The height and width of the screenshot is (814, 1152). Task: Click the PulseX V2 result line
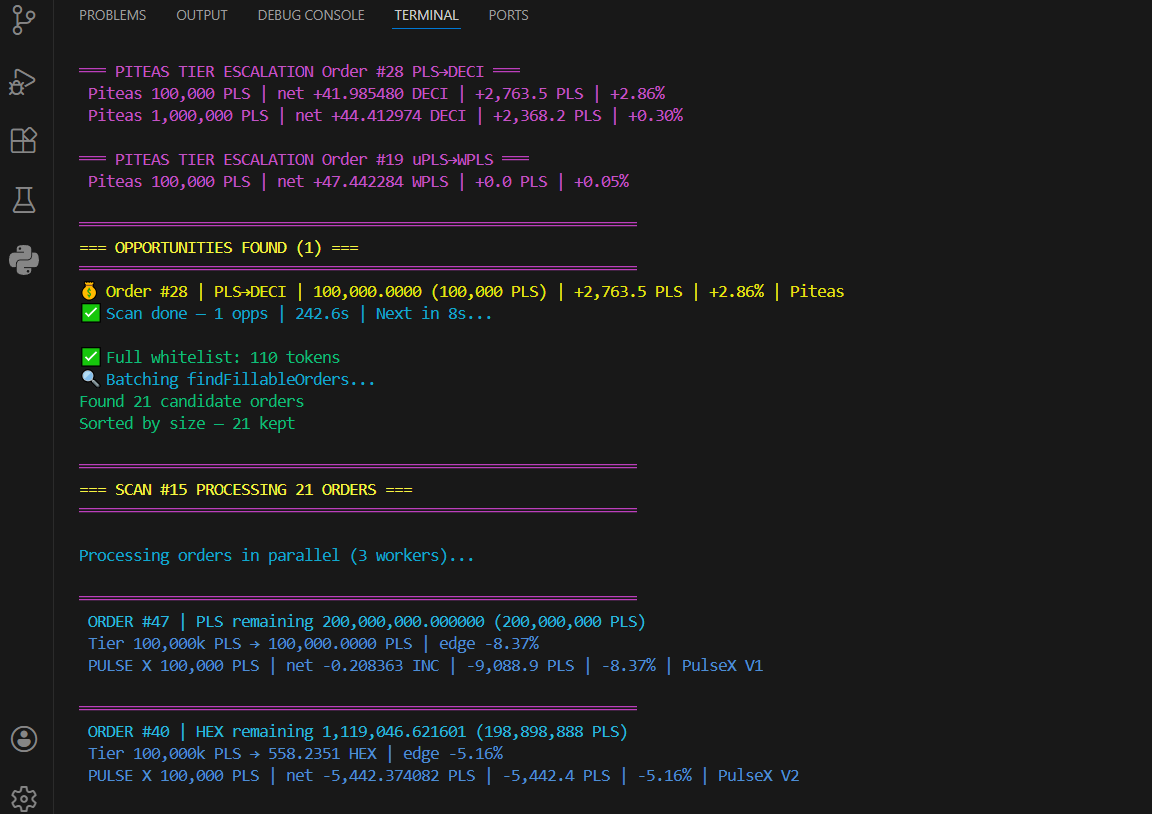(444, 776)
